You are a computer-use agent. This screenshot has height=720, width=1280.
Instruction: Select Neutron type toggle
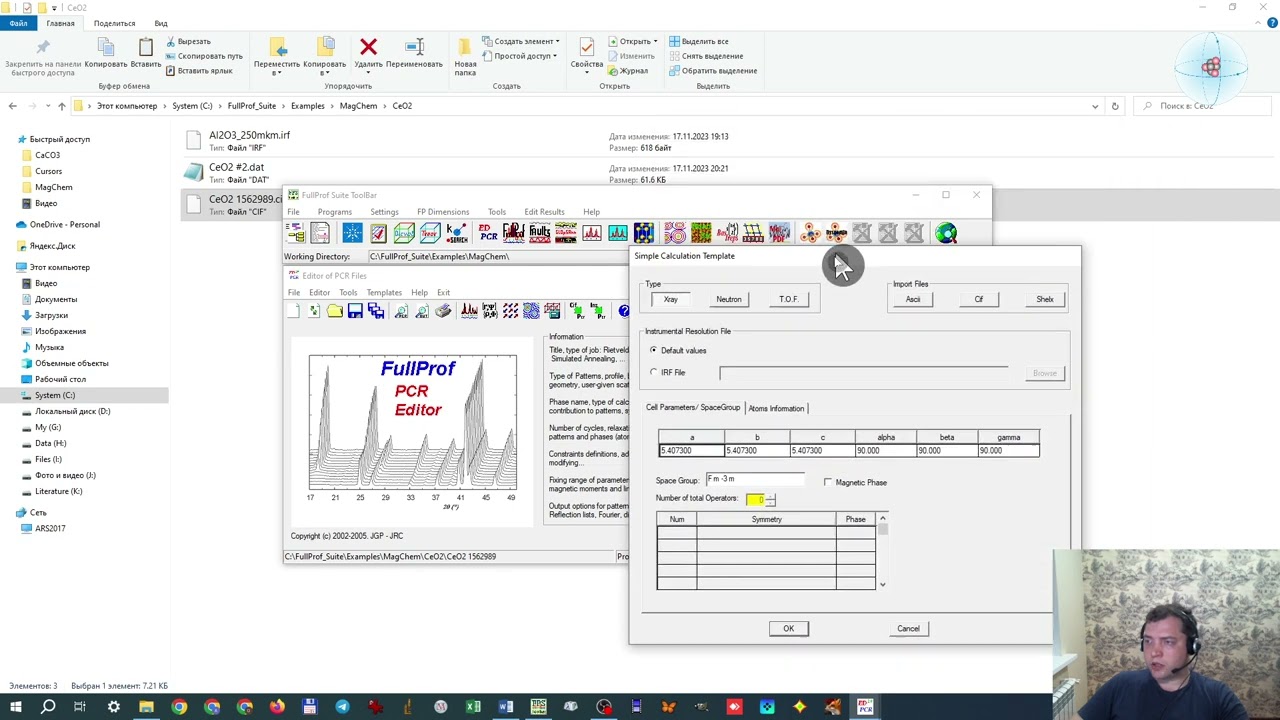coord(729,299)
